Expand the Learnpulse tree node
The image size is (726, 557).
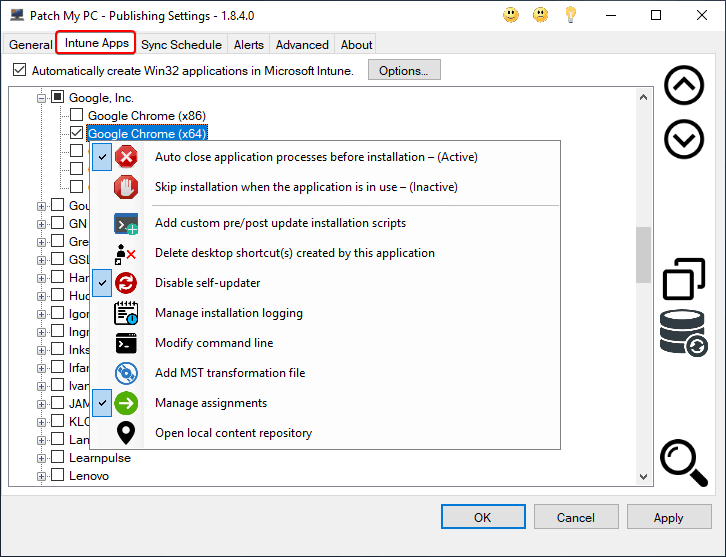[41, 458]
